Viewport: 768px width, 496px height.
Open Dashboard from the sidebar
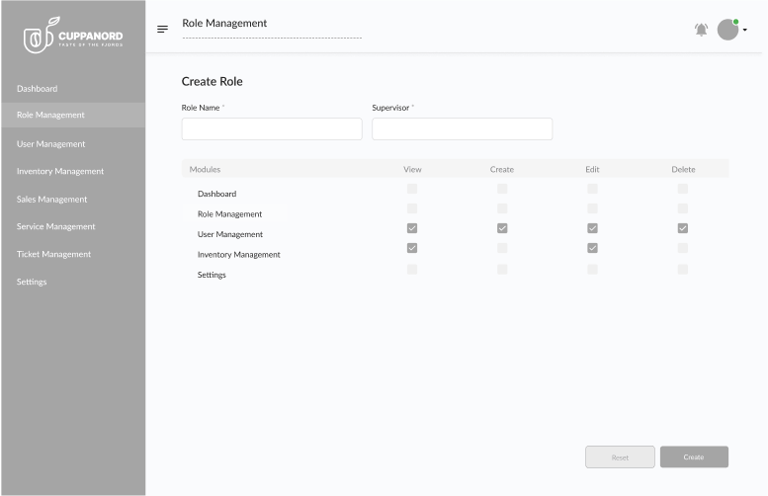coord(37,89)
